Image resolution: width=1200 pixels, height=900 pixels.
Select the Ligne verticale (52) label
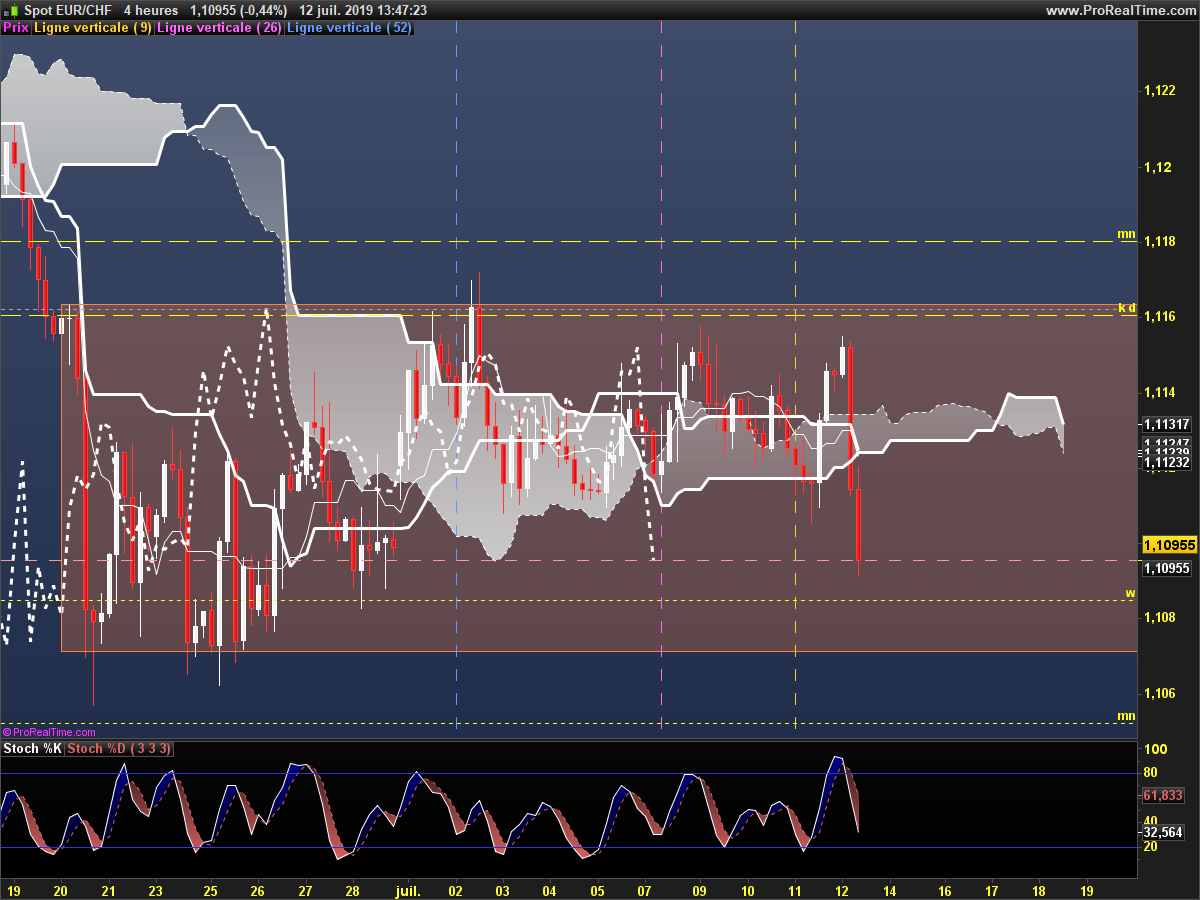348,28
